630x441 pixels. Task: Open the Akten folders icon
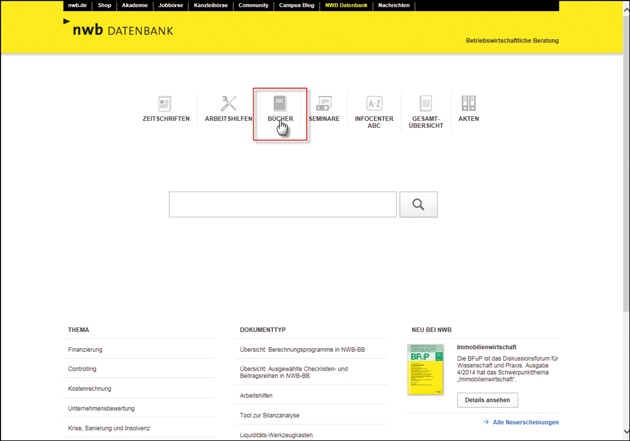[x=468, y=104]
